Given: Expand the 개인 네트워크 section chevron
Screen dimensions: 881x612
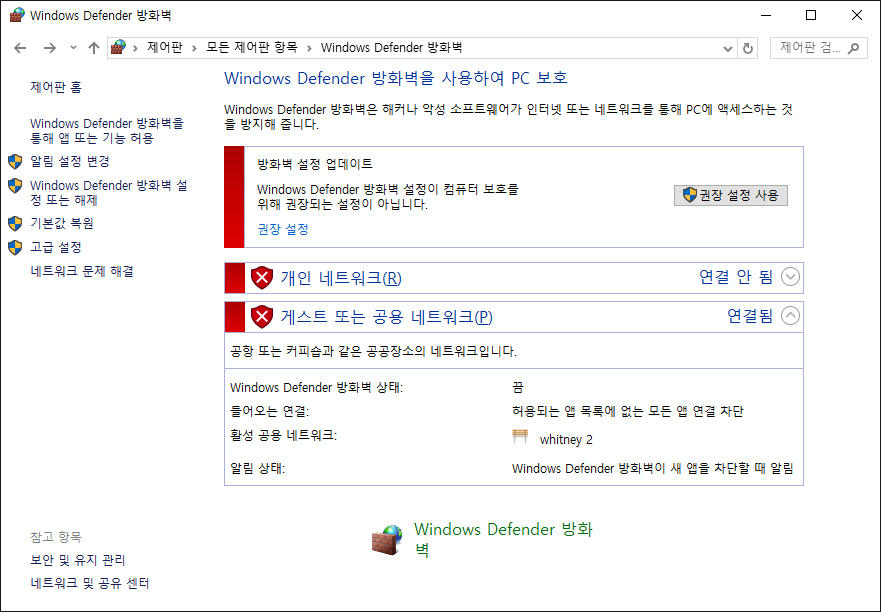Looking at the screenshot, I should tap(791, 278).
